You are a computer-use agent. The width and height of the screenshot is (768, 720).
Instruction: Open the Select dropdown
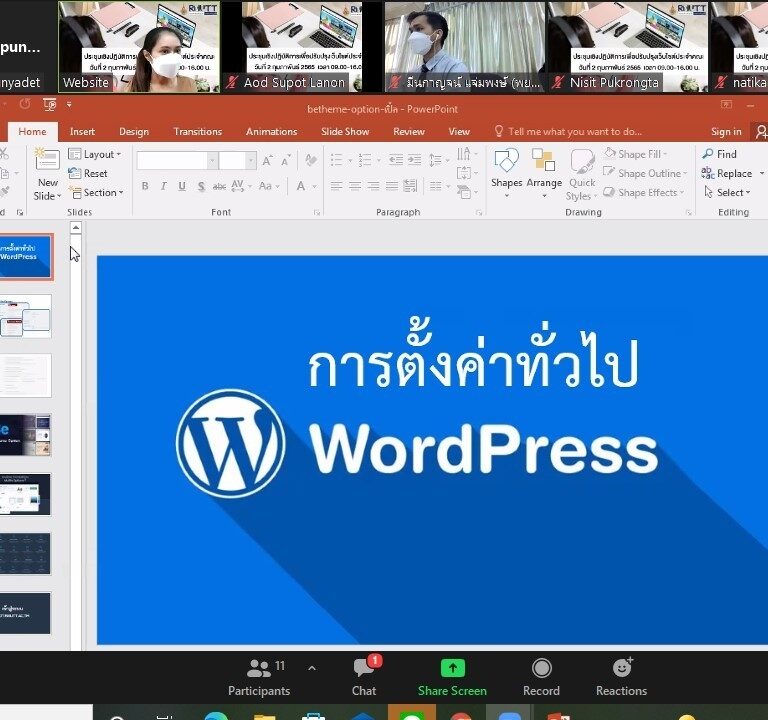[727, 192]
